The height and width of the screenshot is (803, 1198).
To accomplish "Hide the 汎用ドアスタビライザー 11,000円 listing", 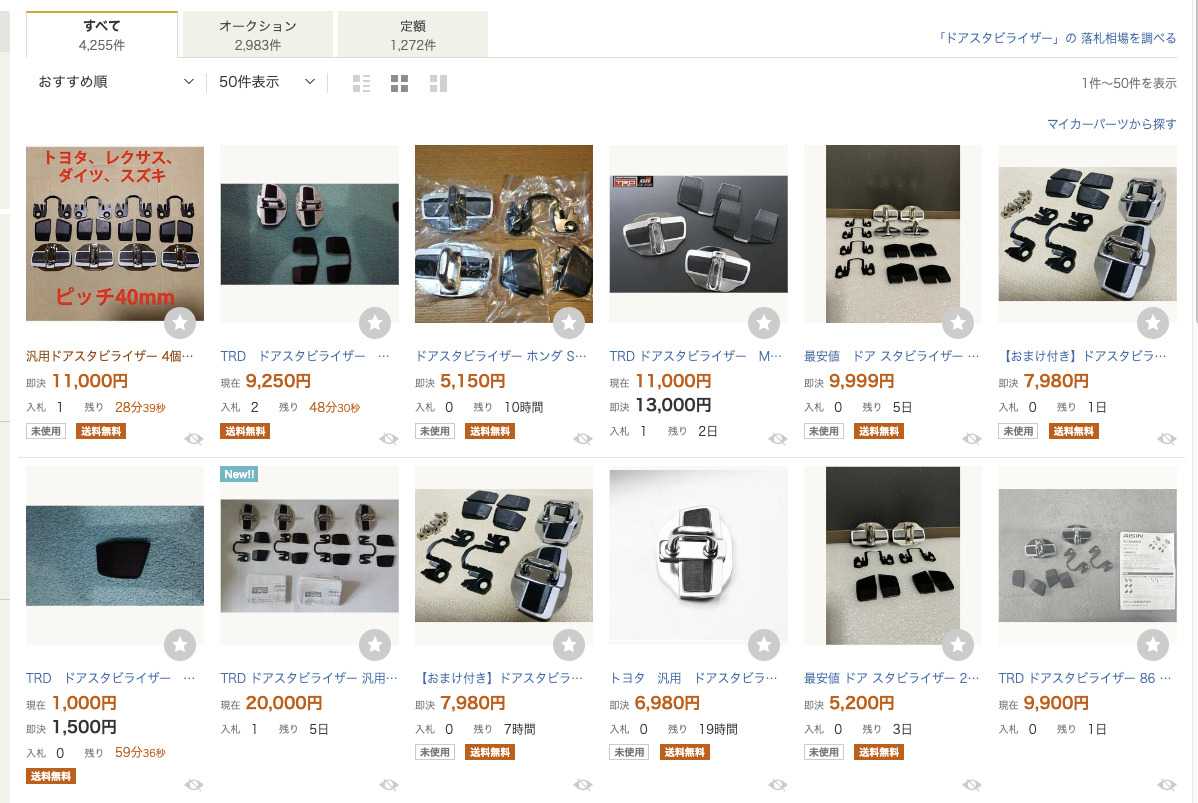I will [x=194, y=439].
